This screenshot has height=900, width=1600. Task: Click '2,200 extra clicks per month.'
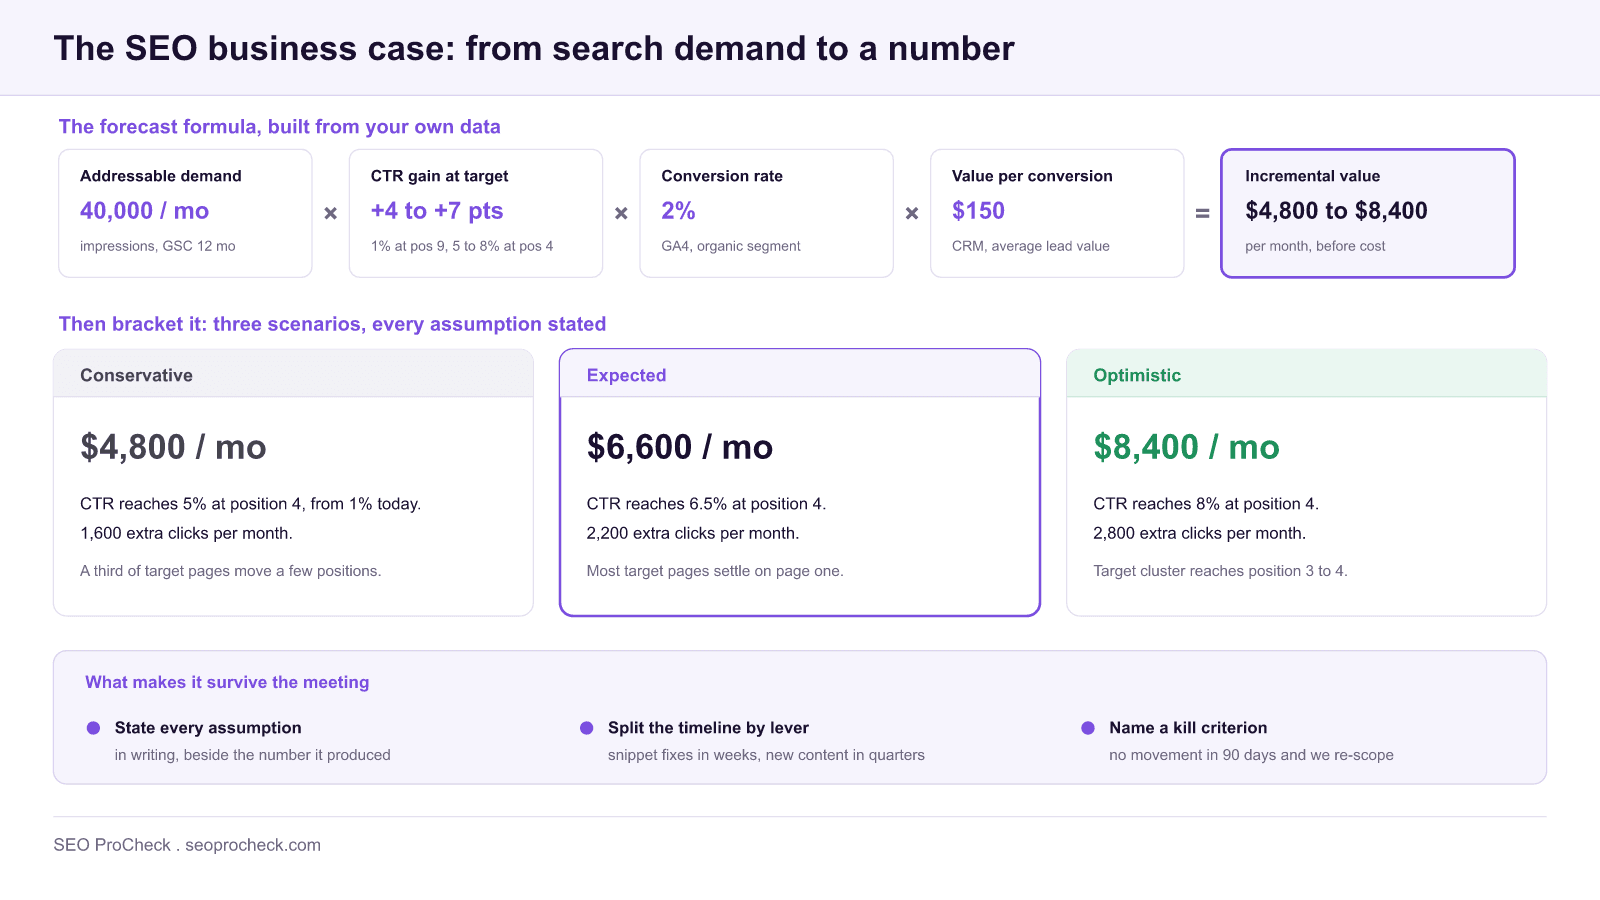pyautogui.click(x=693, y=533)
